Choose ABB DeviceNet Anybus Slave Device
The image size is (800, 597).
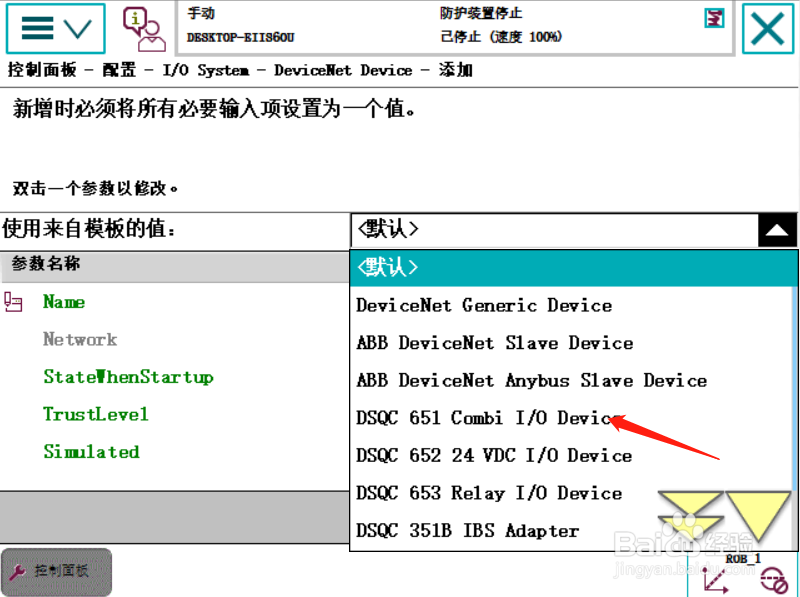click(x=532, y=381)
